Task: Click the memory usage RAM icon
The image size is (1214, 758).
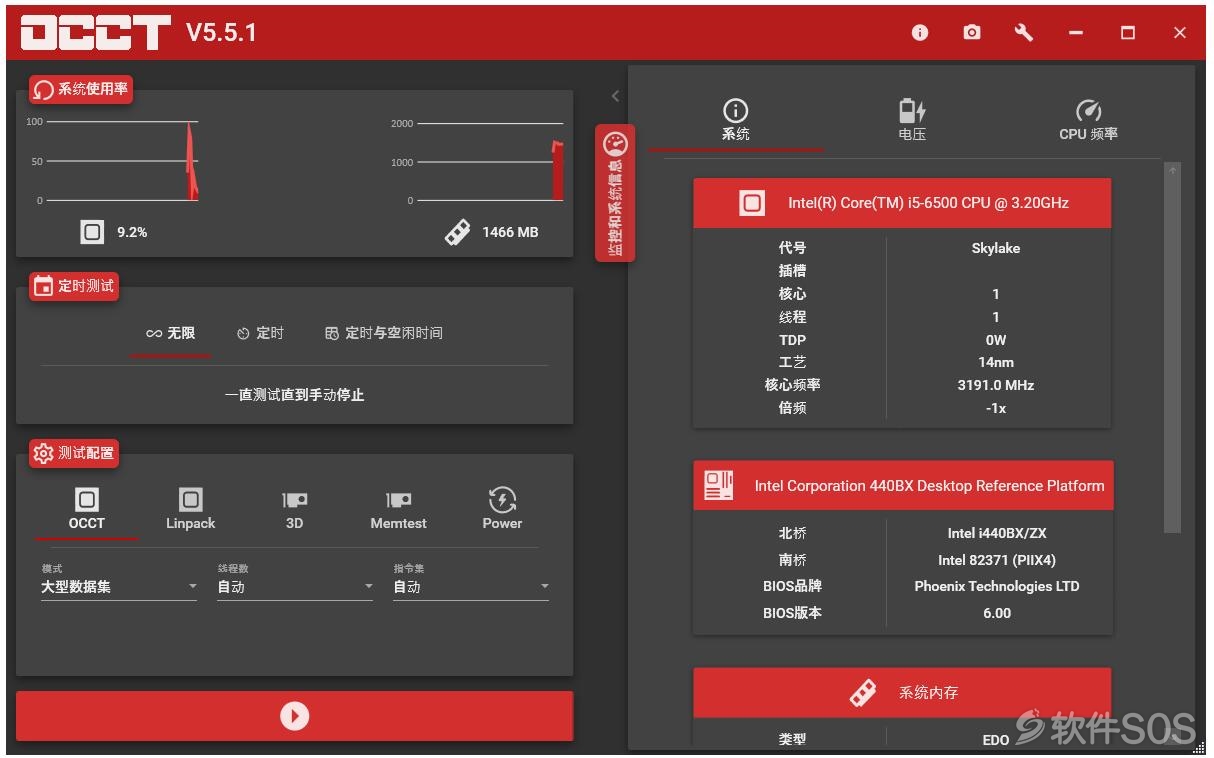Action: coord(458,232)
